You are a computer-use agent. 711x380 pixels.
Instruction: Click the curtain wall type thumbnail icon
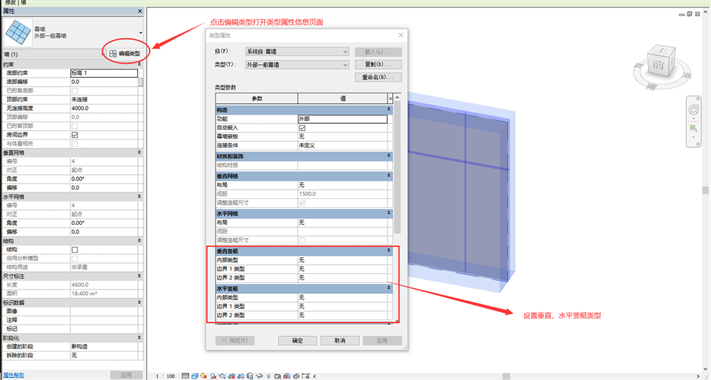[x=19, y=32]
